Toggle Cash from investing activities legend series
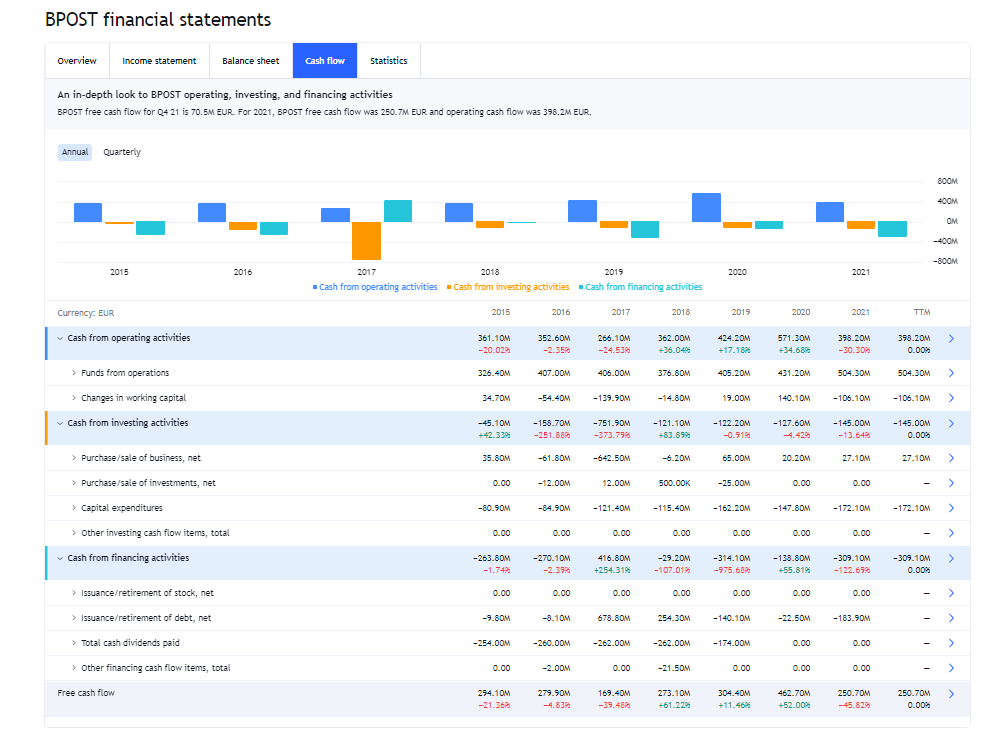The width and height of the screenshot is (1000, 743). 511,287
